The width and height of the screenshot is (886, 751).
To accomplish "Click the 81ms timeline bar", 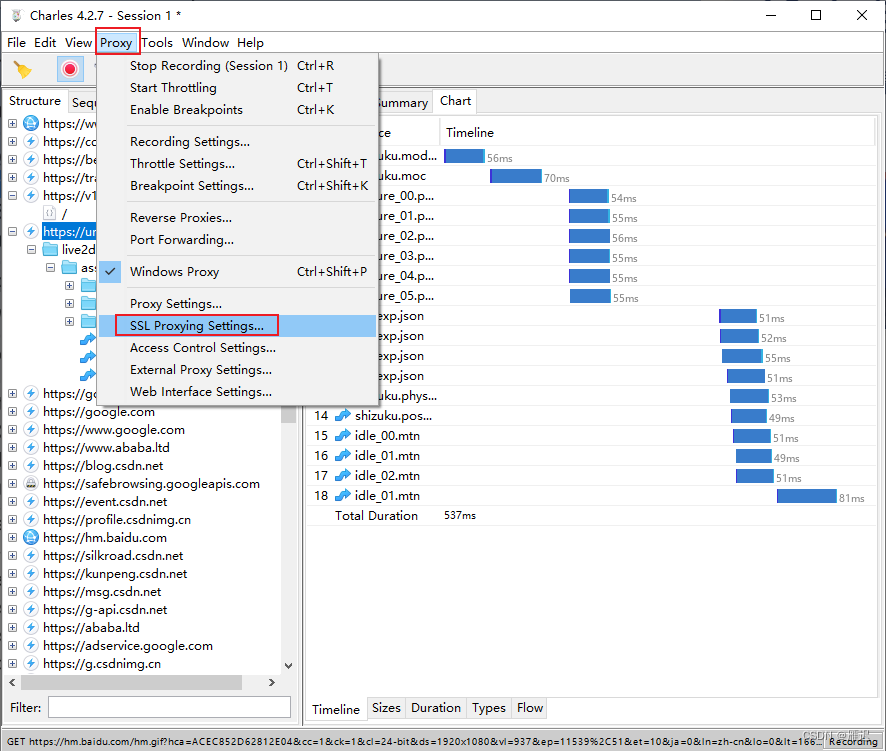I will point(806,496).
